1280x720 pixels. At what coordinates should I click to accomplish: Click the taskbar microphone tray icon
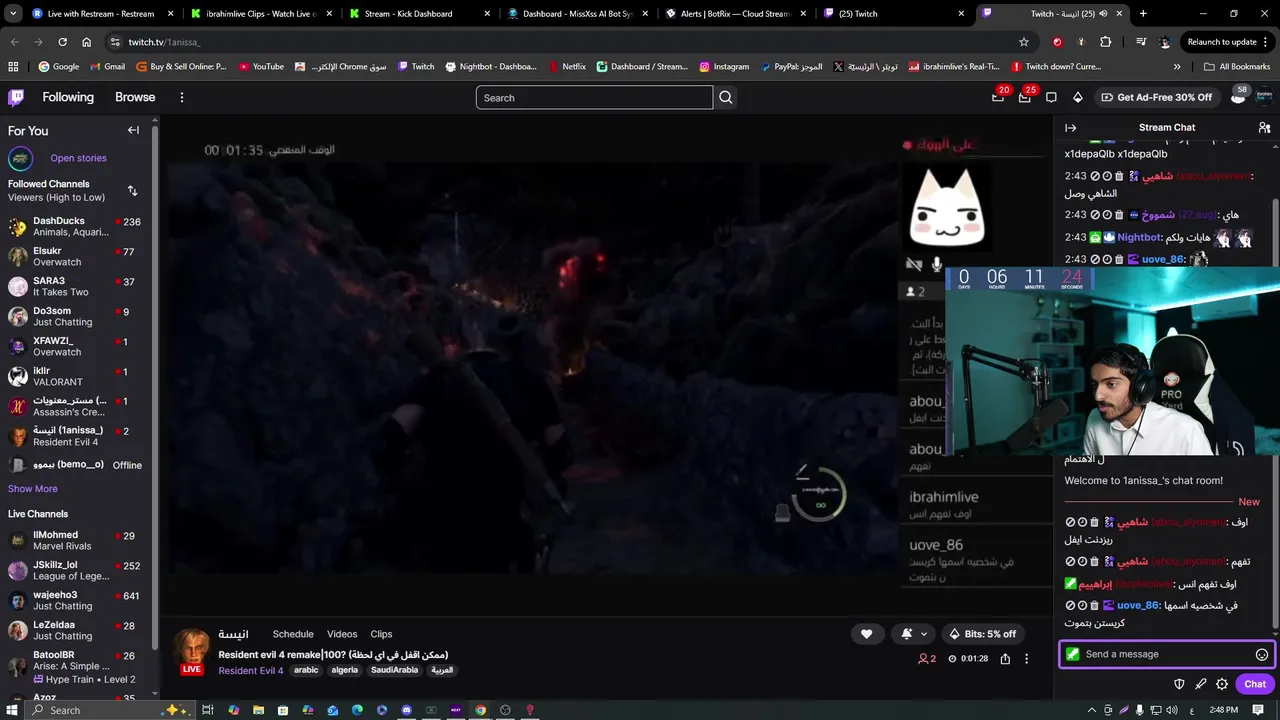tap(1139, 710)
